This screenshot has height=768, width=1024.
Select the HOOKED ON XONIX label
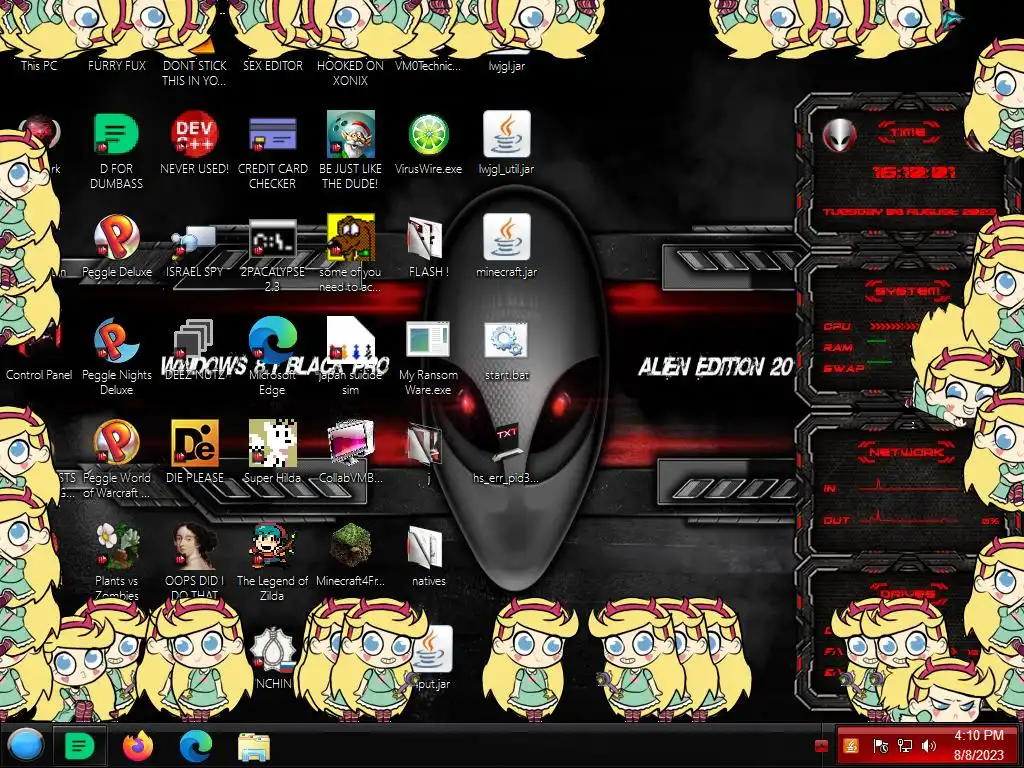(351, 73)
